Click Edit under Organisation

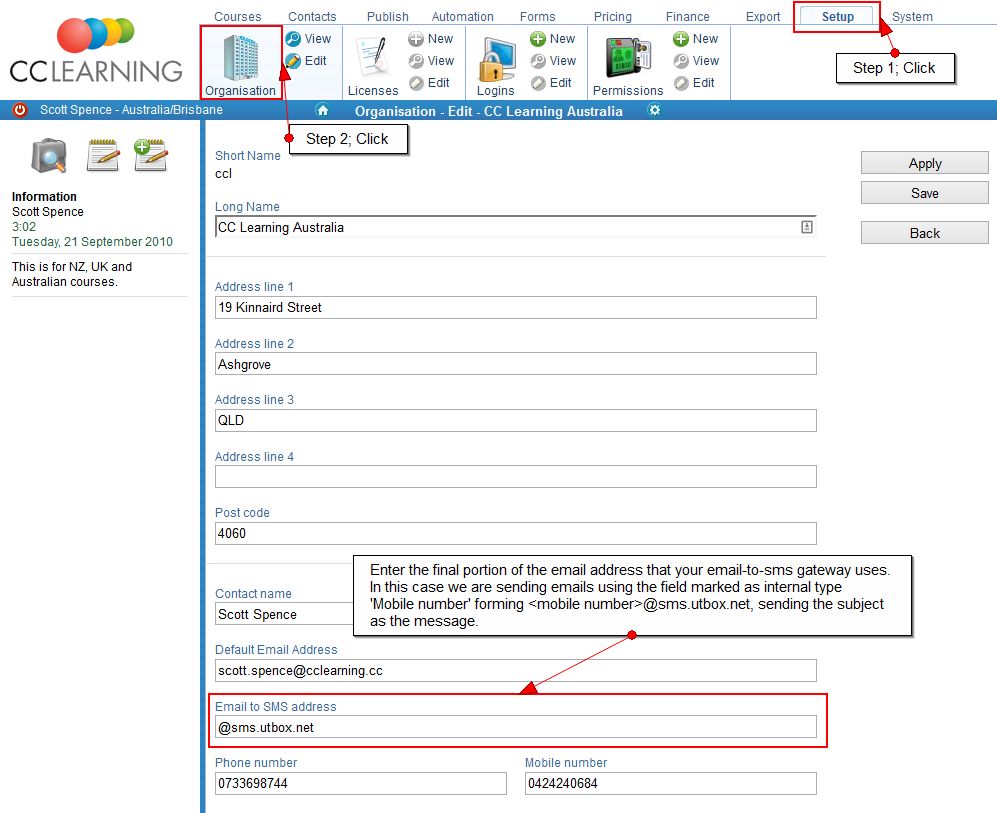click(x=306, y=61)
